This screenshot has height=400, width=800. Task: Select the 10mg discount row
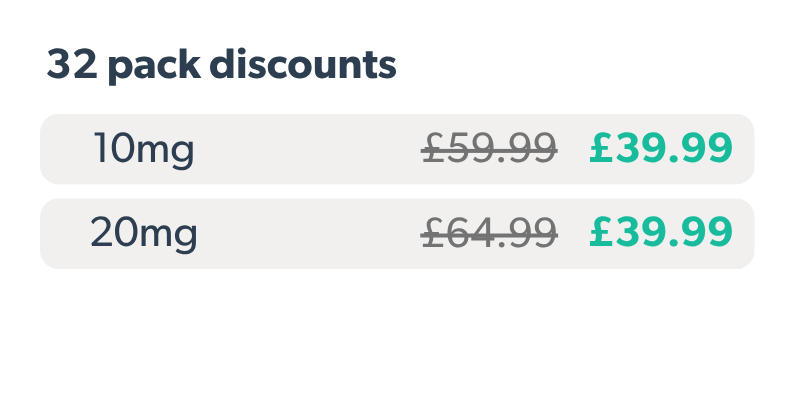pyautogui.click(x=397, y=149)
